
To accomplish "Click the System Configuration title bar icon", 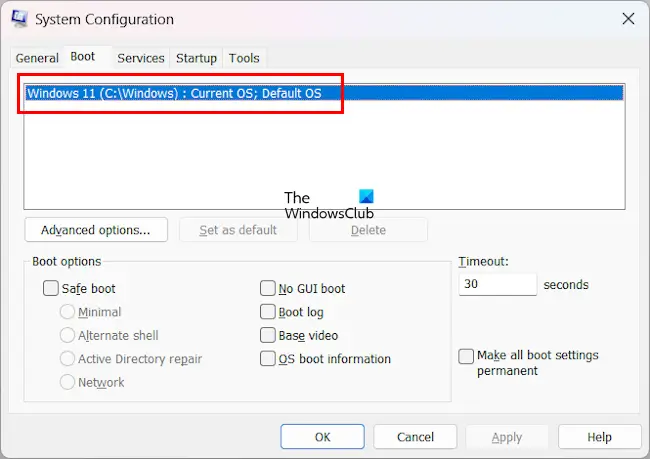I will (19, 19).
